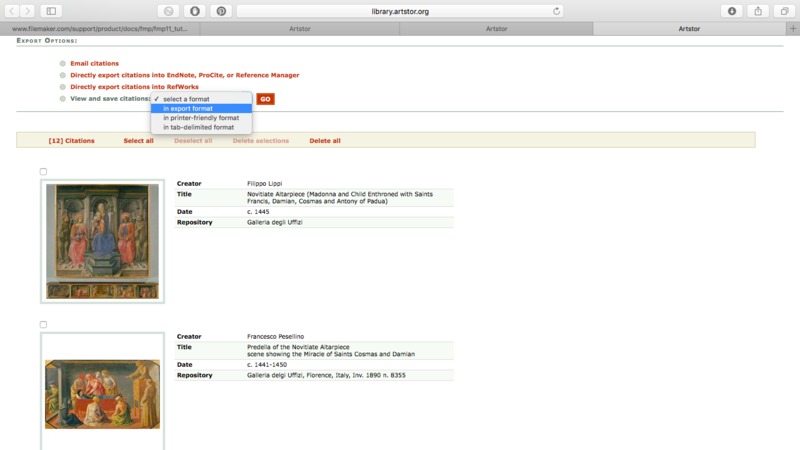Click the Delete all link

pyautogui.click(x=324, y=141)
